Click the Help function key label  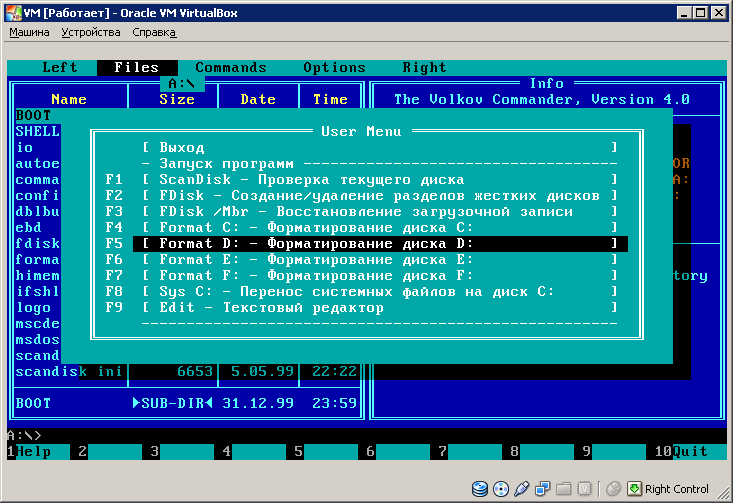(x=33, y=452)
